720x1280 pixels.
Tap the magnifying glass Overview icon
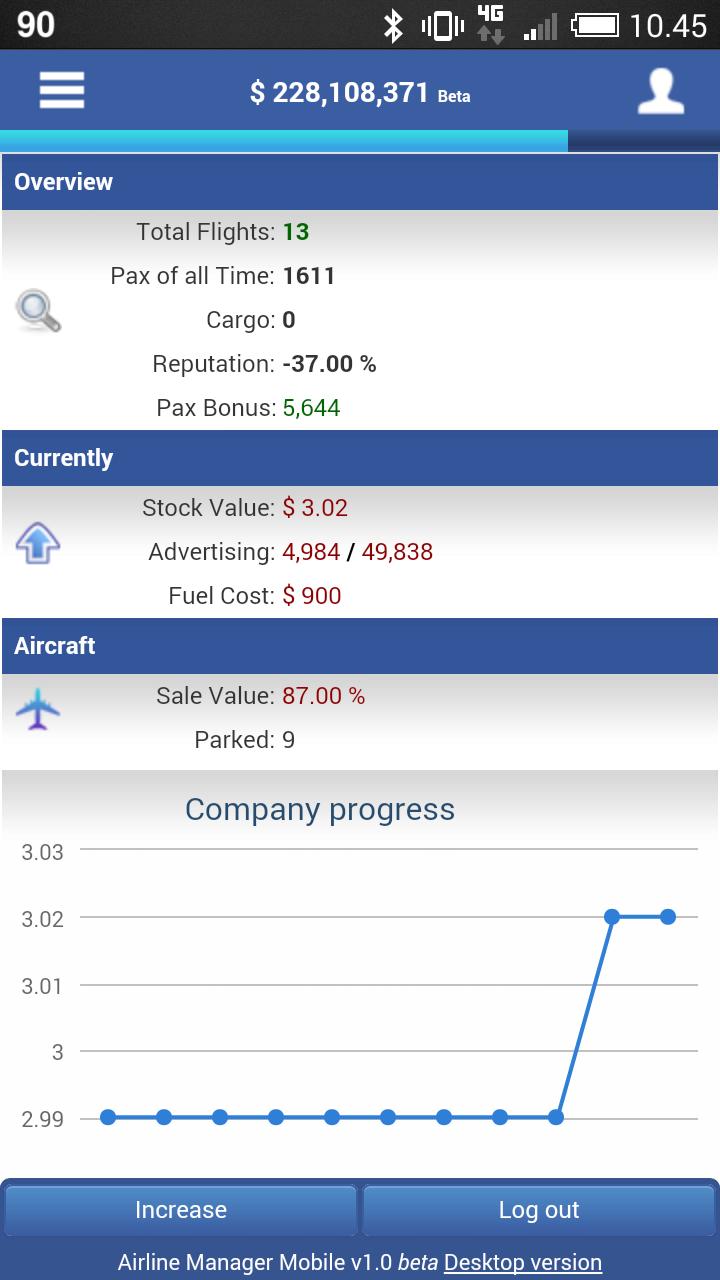coord(38,311)
